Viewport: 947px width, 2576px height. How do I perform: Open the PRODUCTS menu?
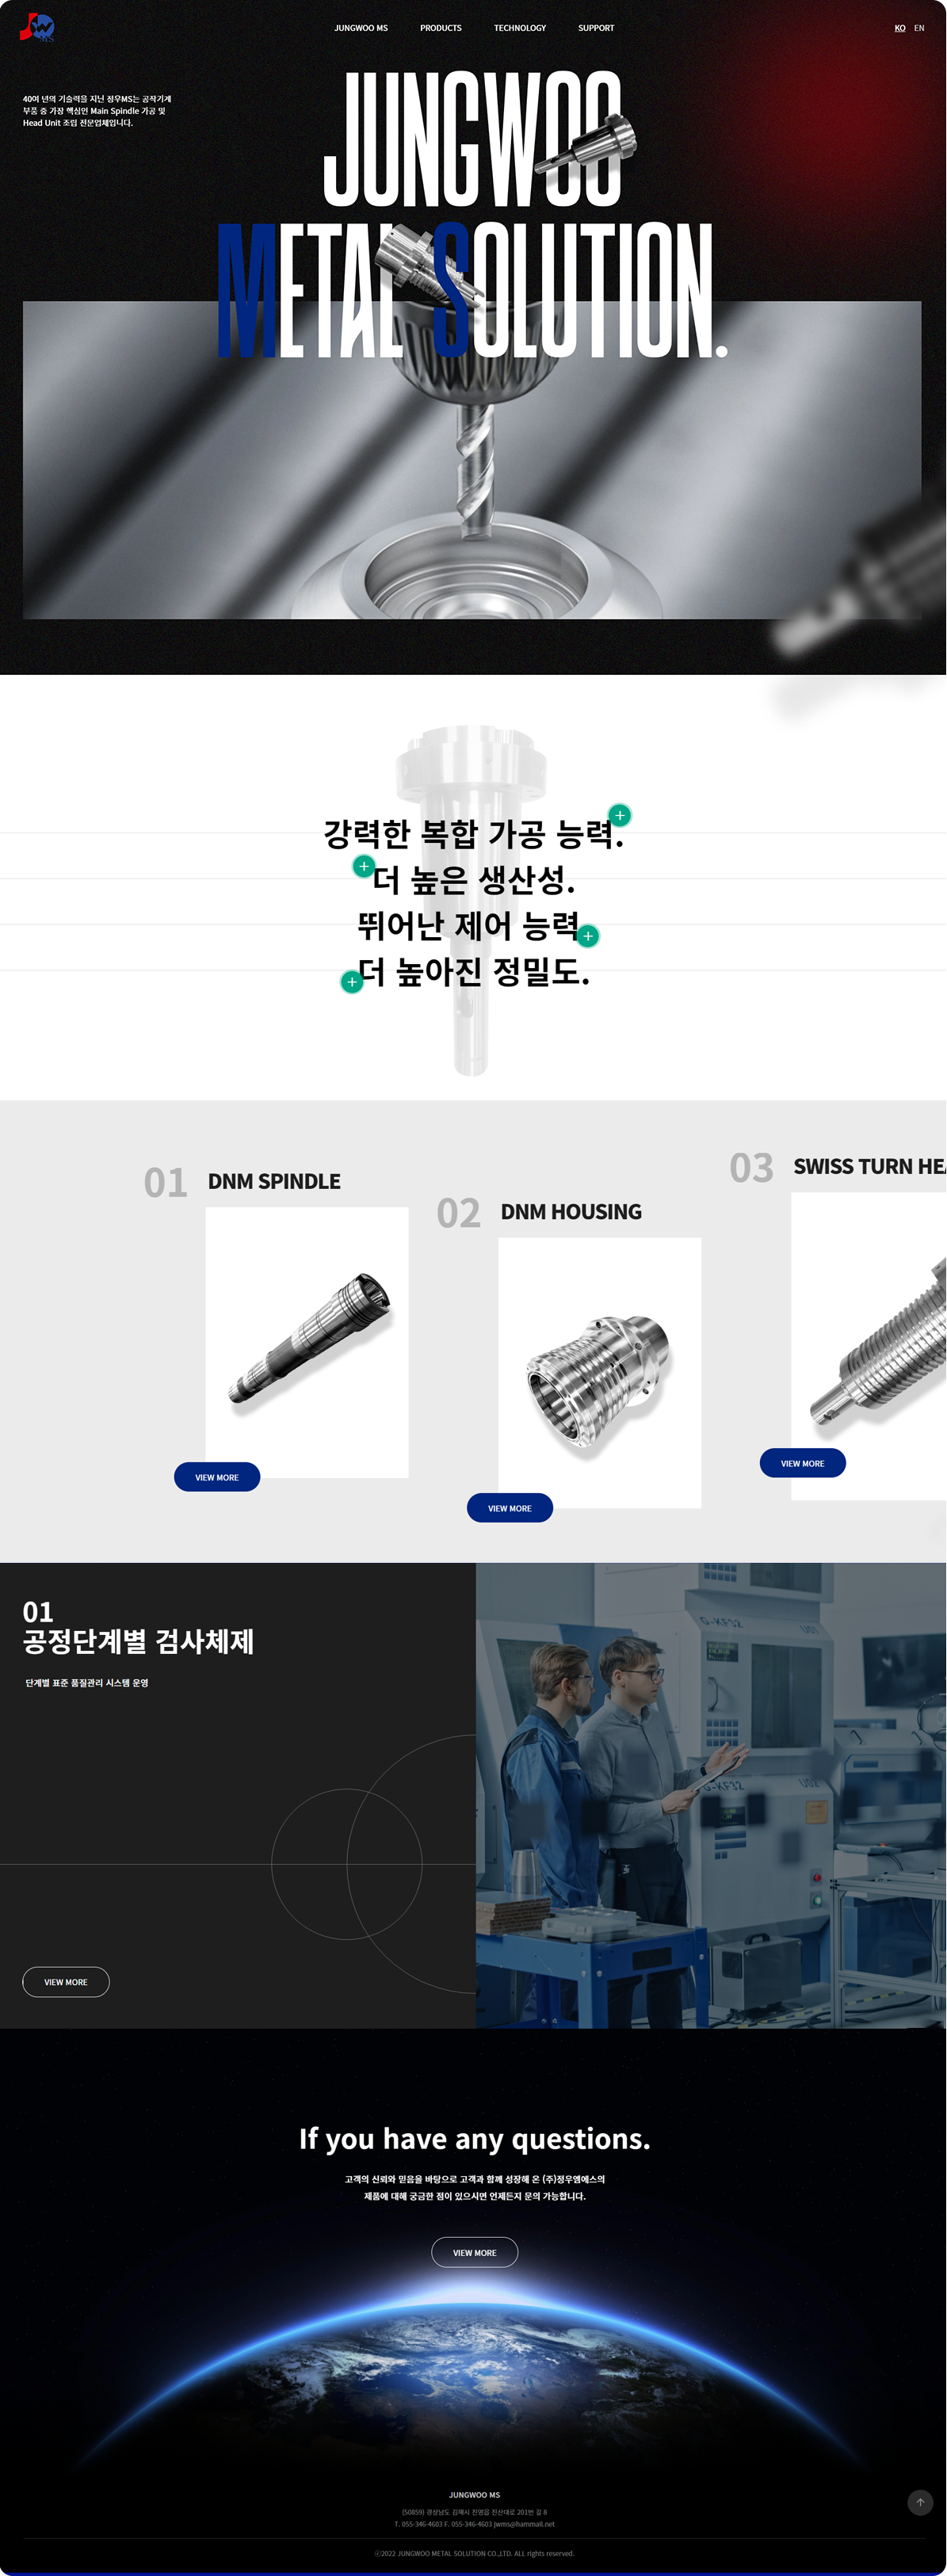pyautogui.click(x=441, y=28)
